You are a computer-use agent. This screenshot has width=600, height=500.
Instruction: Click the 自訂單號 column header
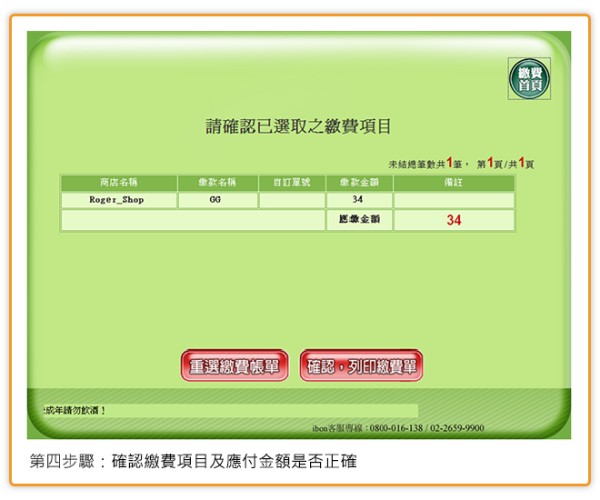(292, 183)
